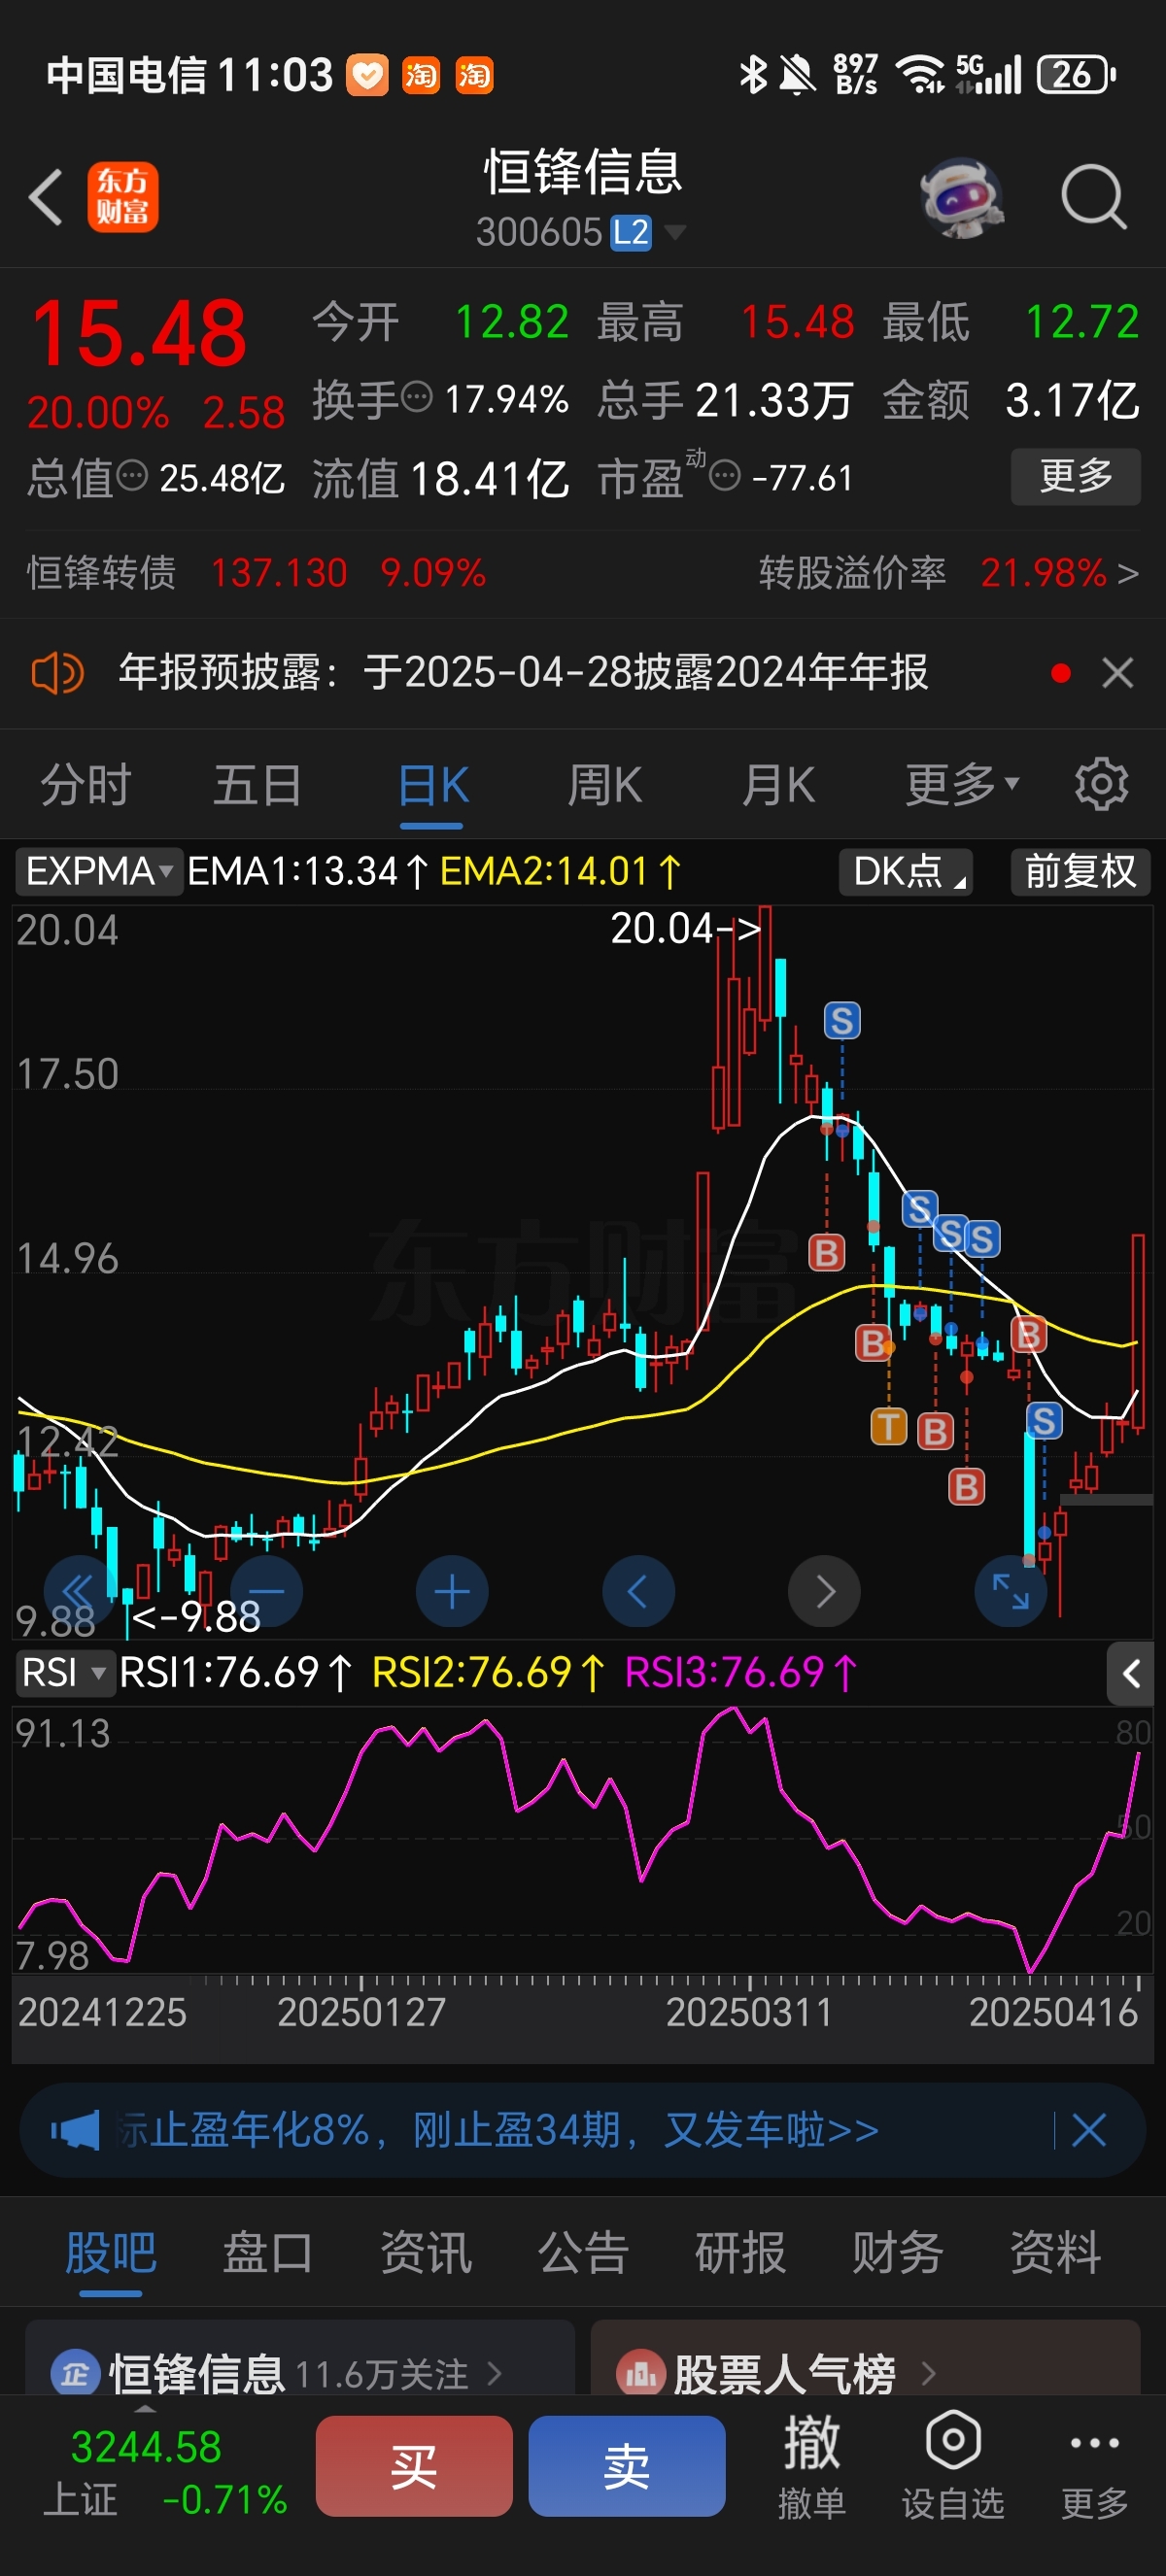Screen dimensions: 1166x2576
Task: Tap battery indicator in status bar
Action: point(1076,75)
